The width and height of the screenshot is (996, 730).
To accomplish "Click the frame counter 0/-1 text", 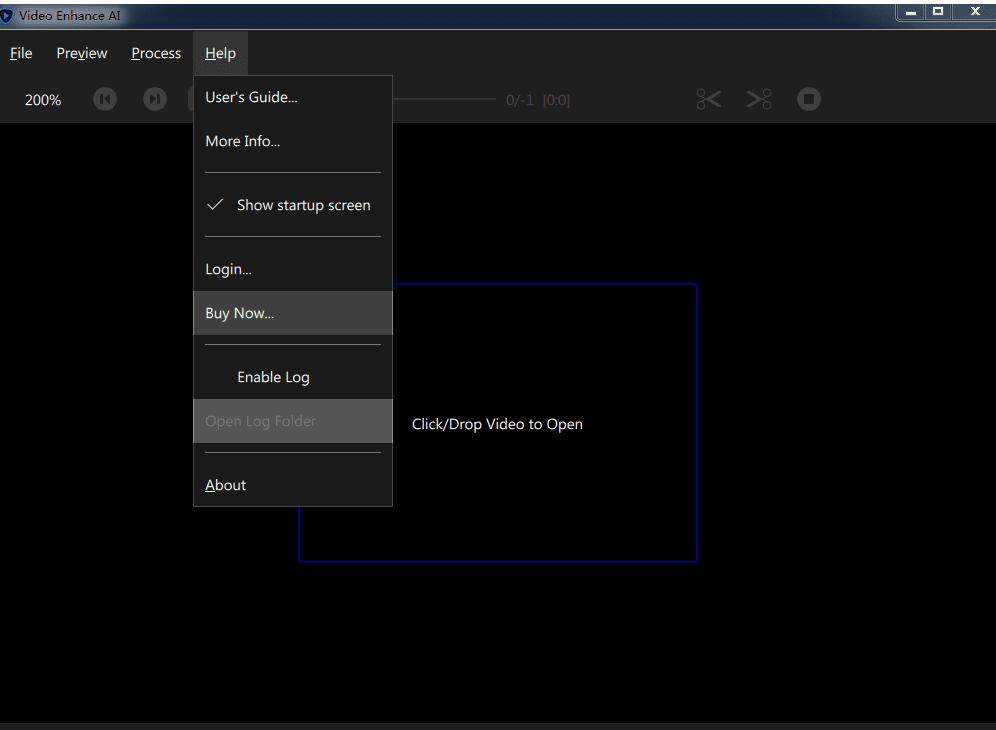I will click(x=520, y=100).
